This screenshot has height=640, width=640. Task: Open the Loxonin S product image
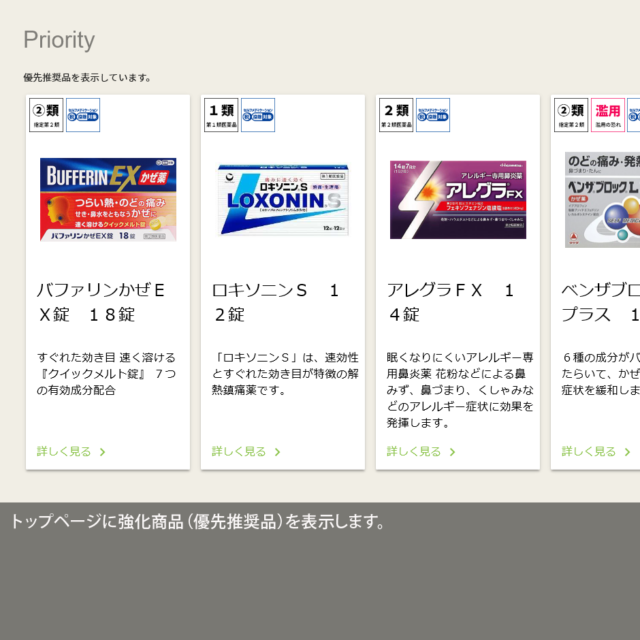(x=283, y=199)
